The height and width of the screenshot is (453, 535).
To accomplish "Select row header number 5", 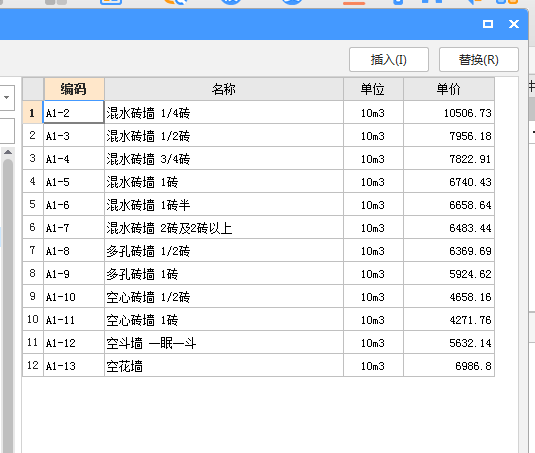I will 33,204.
